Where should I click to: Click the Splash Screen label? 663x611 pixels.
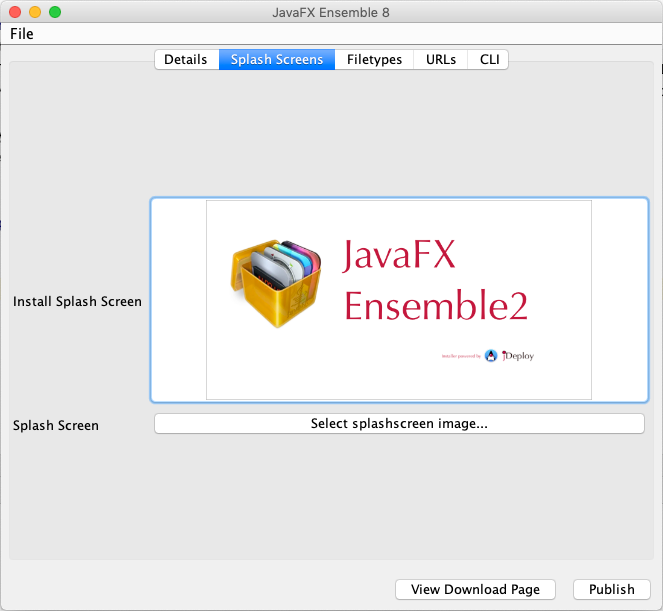click(x=55, y=425)
